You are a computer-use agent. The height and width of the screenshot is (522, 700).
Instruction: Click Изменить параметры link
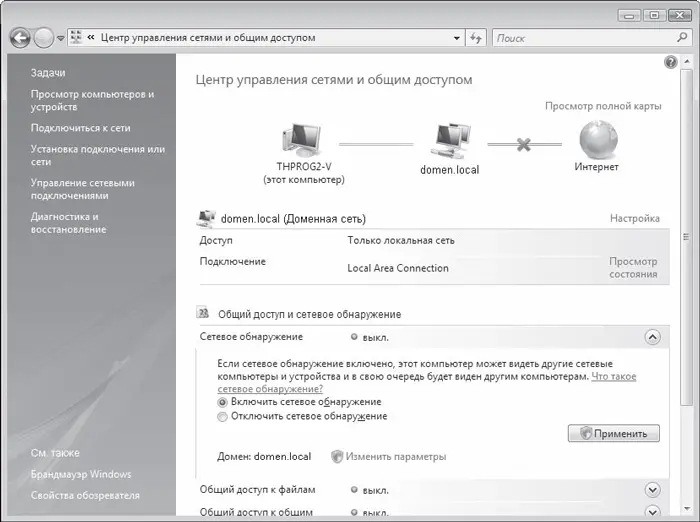click(x=396, y=457)
